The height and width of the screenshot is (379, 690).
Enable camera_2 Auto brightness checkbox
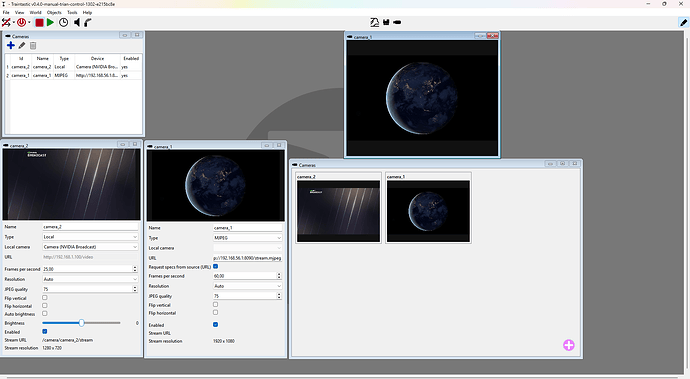coord(44,313)
